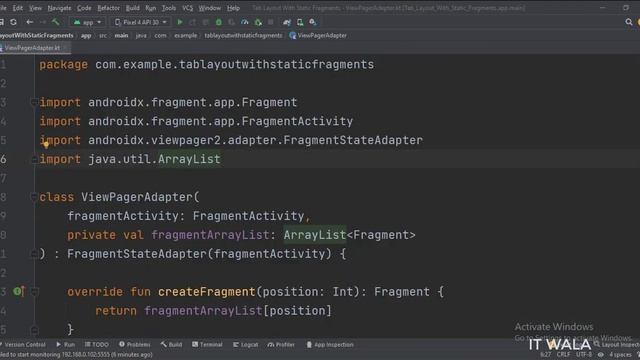Open the Navigate menu
Viewport: 640px width, 360px height.
[59, 8]
